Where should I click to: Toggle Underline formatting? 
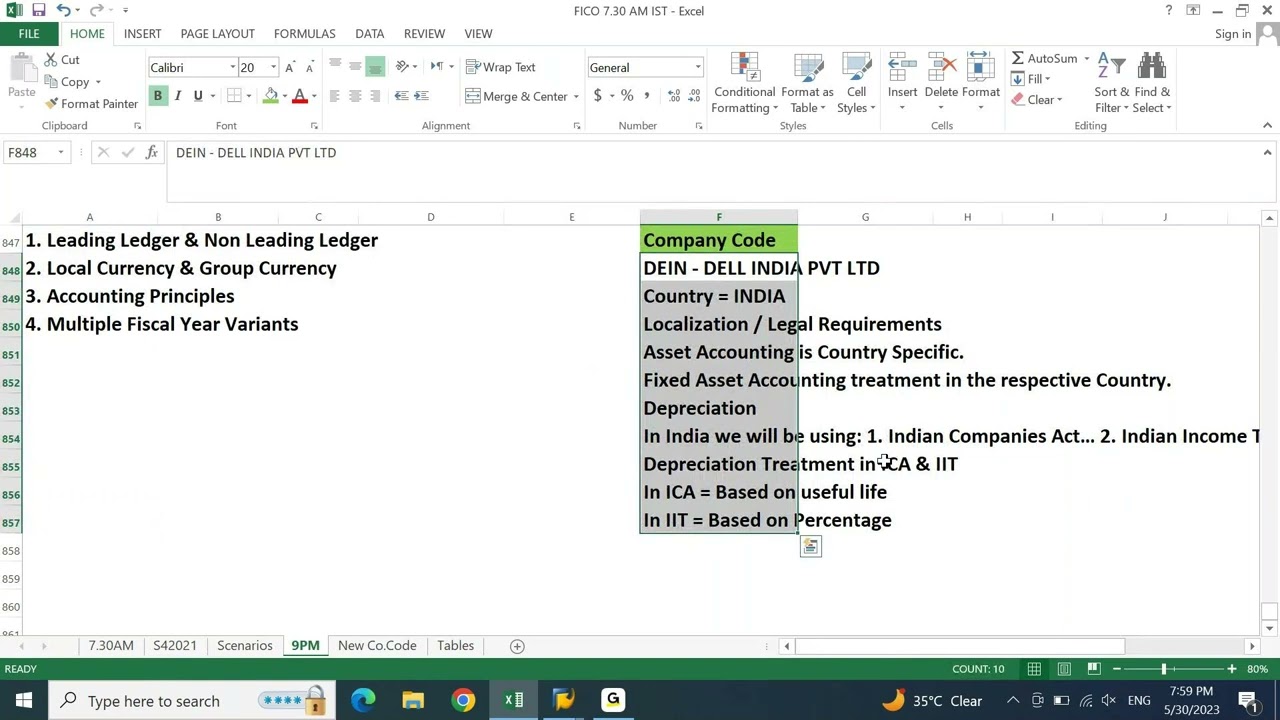click(198, 96)
